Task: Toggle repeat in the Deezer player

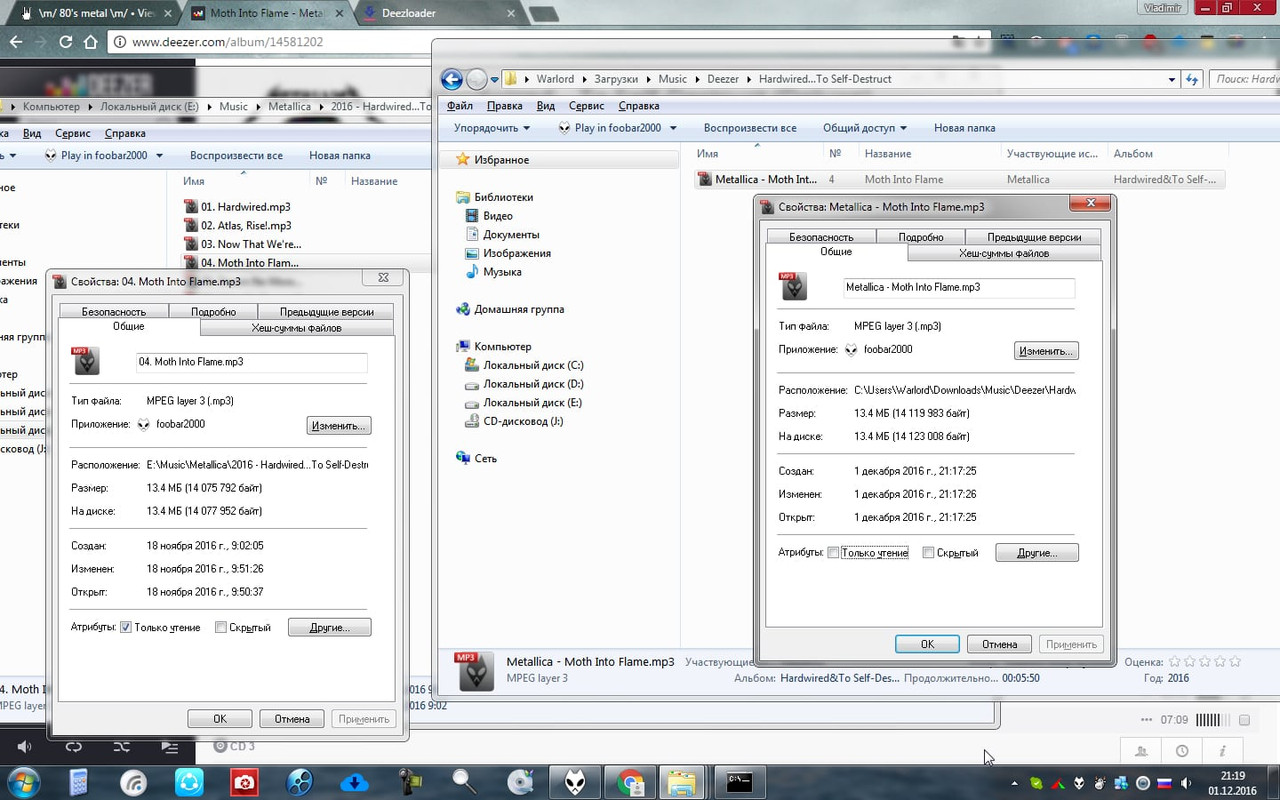Action: (x=73, y=746)
